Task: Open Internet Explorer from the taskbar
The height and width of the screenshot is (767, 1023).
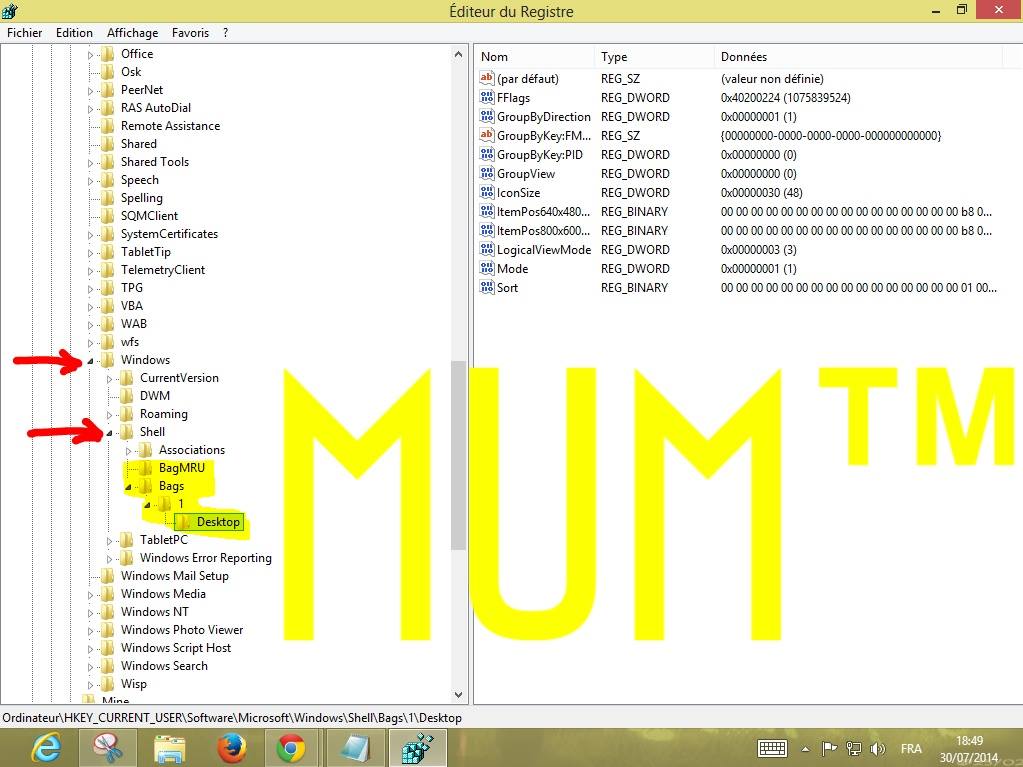Action: [46, 748]
